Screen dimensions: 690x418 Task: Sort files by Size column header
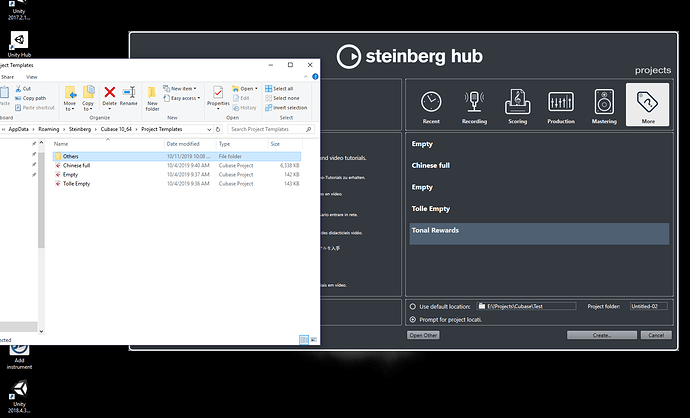(x=285, y=144)
